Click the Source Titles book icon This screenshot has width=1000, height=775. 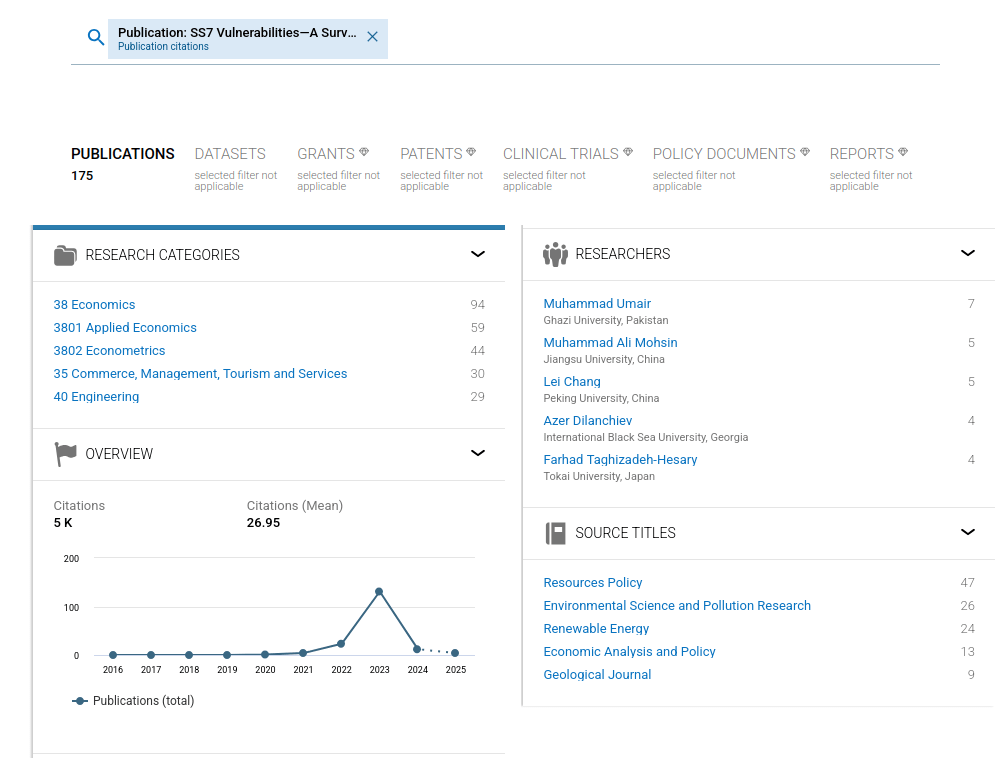click(x=555, y=533)
